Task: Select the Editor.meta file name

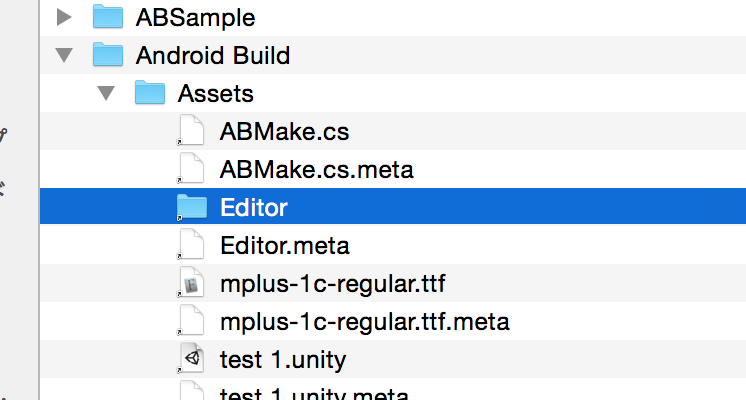Action: [x=284, y=245]
